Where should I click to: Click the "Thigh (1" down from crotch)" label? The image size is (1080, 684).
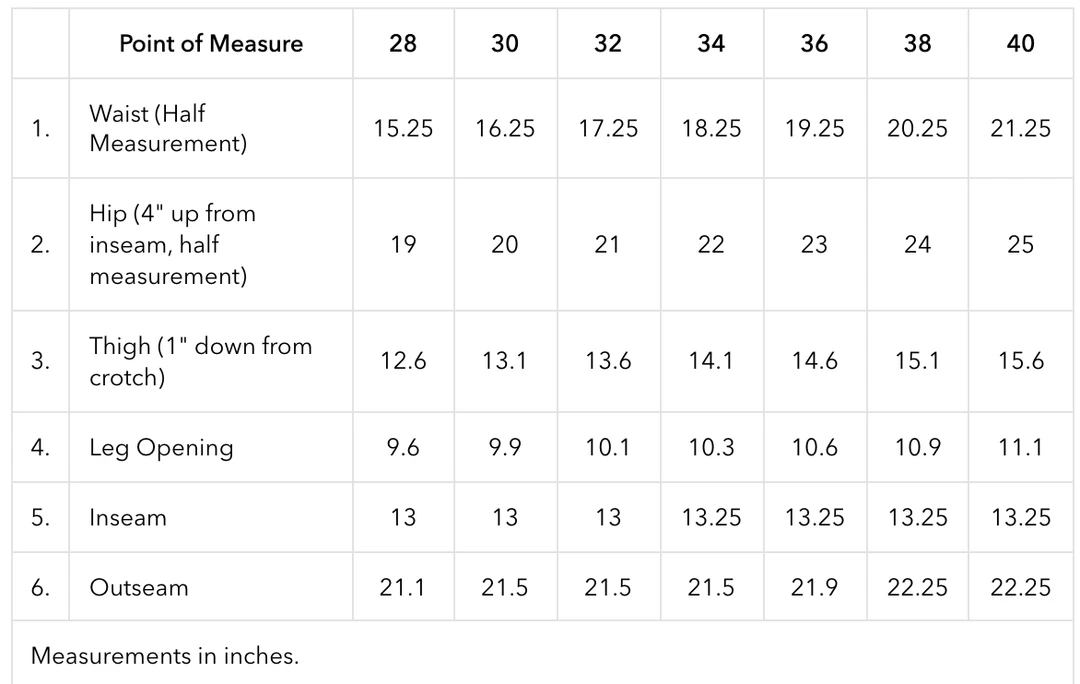(200, 361)
